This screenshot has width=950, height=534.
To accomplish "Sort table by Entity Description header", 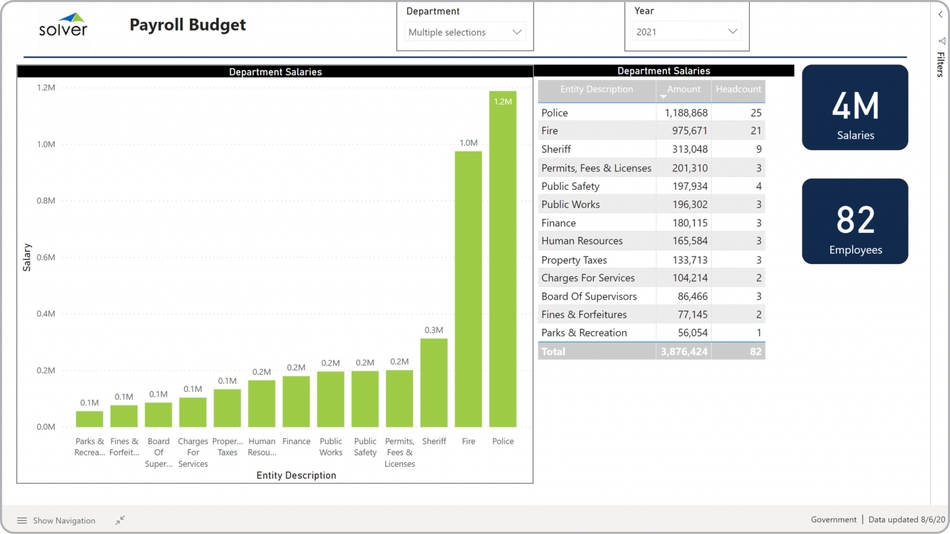I will [x=597, y=90].
